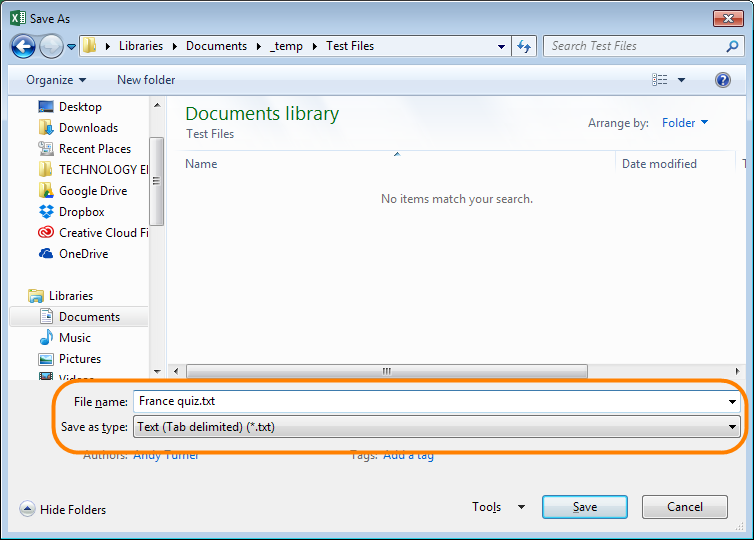Viewport: 754px width, 540px height.
Task: Open OneDrive in navigation pane
Action: click(x=83, y=254)
